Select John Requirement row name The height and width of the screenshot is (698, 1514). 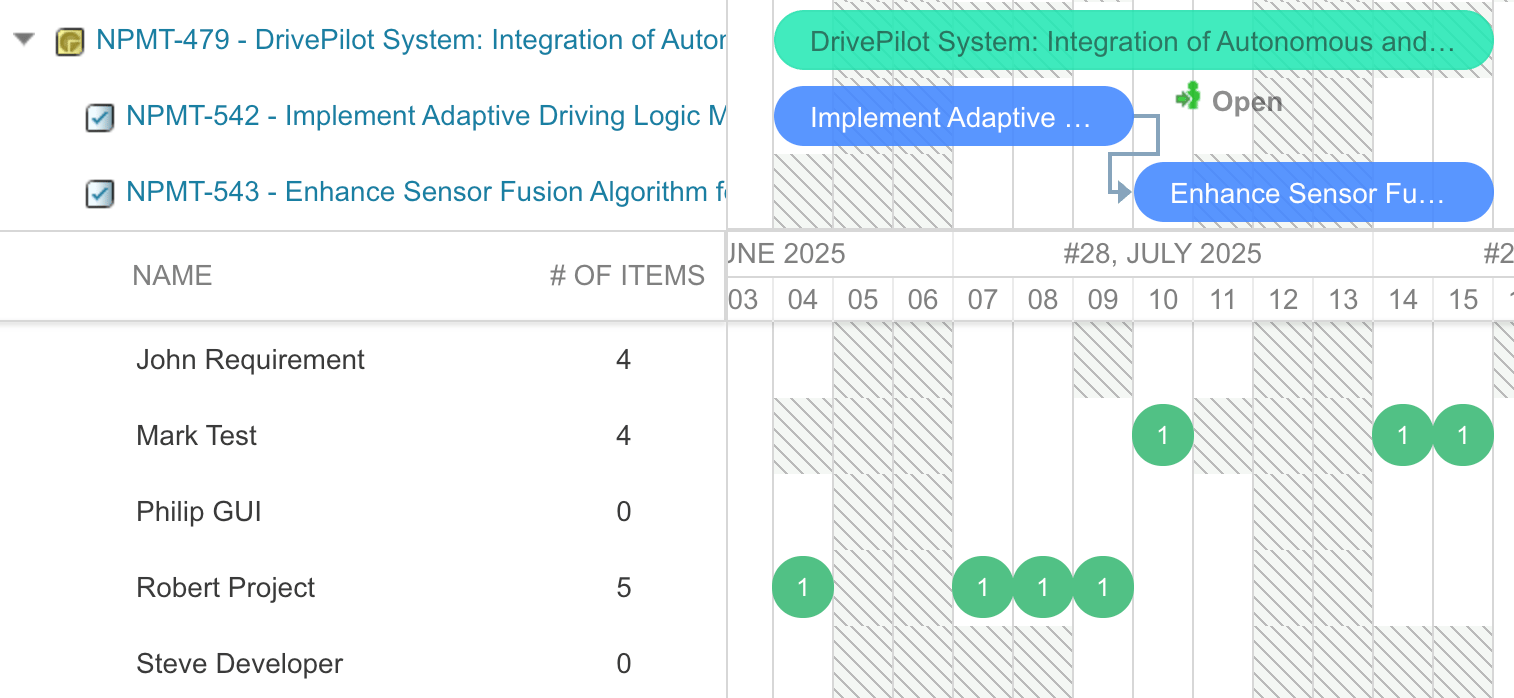[250, 360]
